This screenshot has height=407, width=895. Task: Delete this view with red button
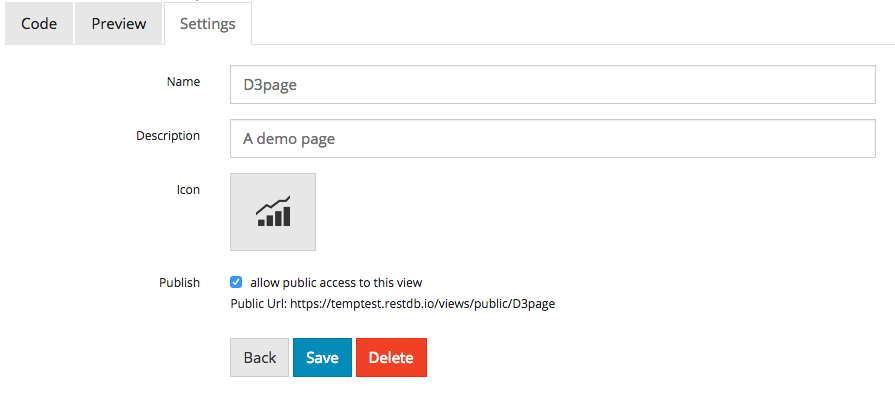tap(391, 357)
